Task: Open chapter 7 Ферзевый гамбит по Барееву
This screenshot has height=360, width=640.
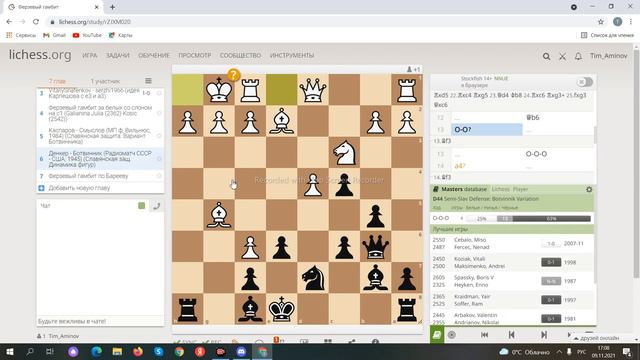Action: (100, 176)
